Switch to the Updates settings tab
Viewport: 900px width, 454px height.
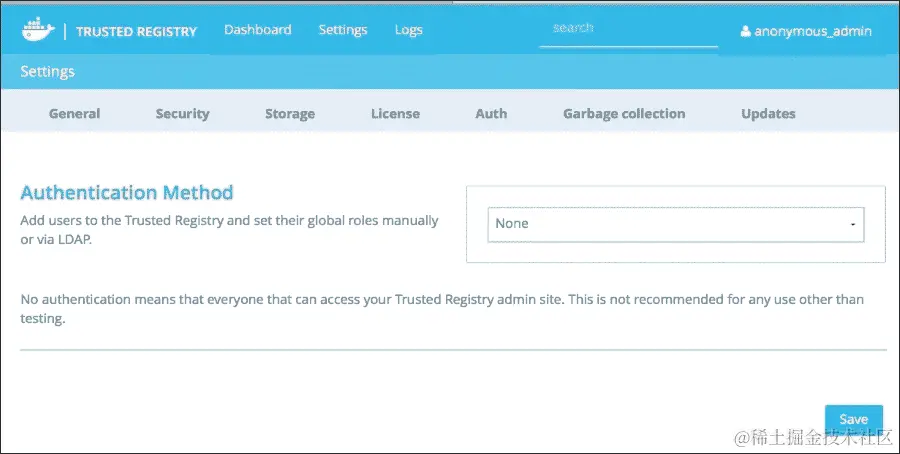coord(769,114)
